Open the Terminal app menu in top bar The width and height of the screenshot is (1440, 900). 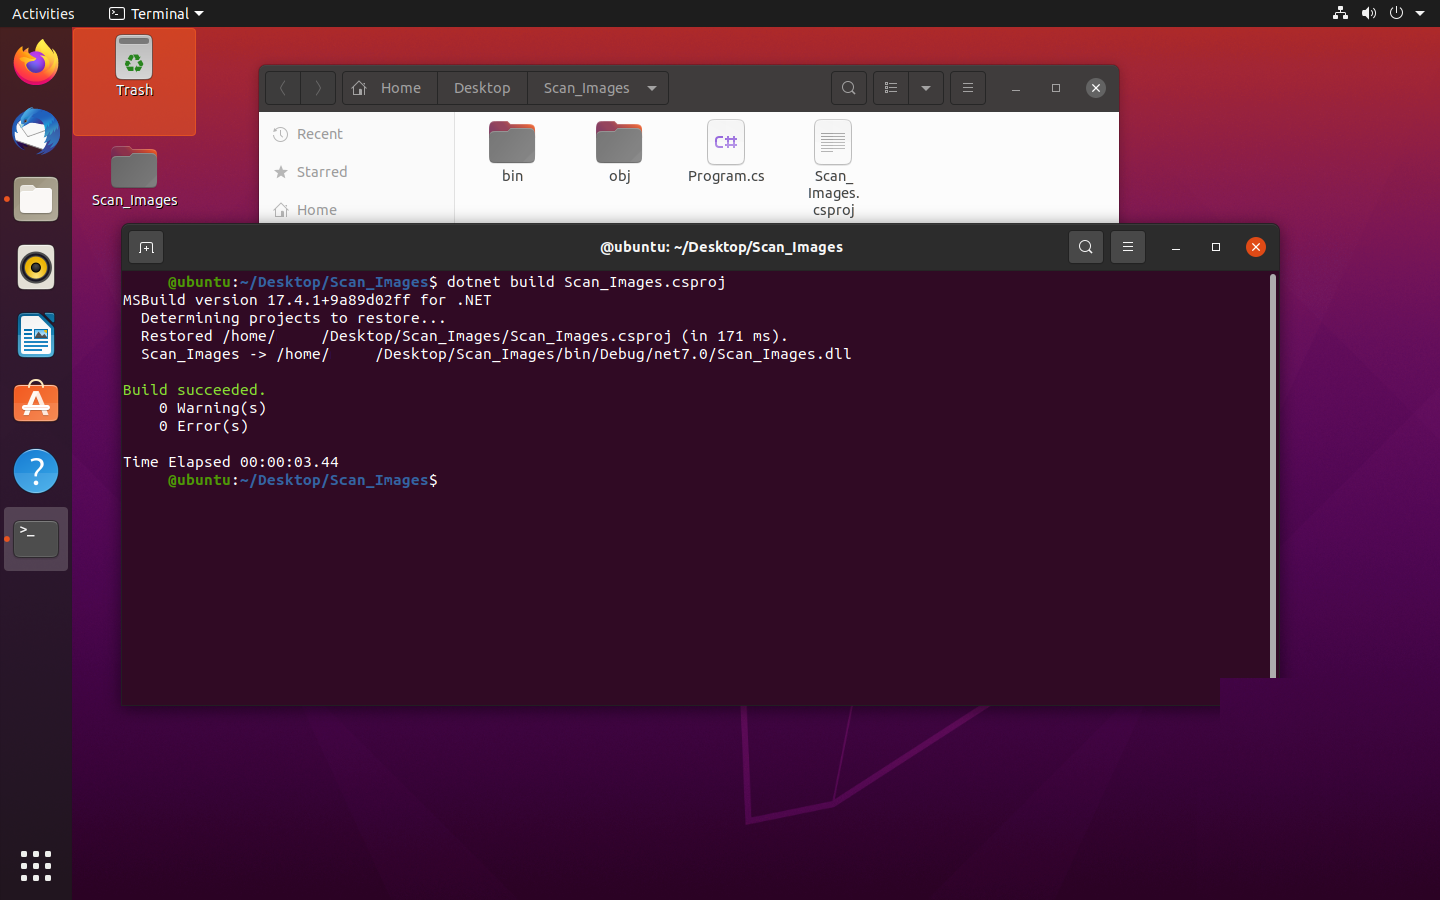[156, 13]
